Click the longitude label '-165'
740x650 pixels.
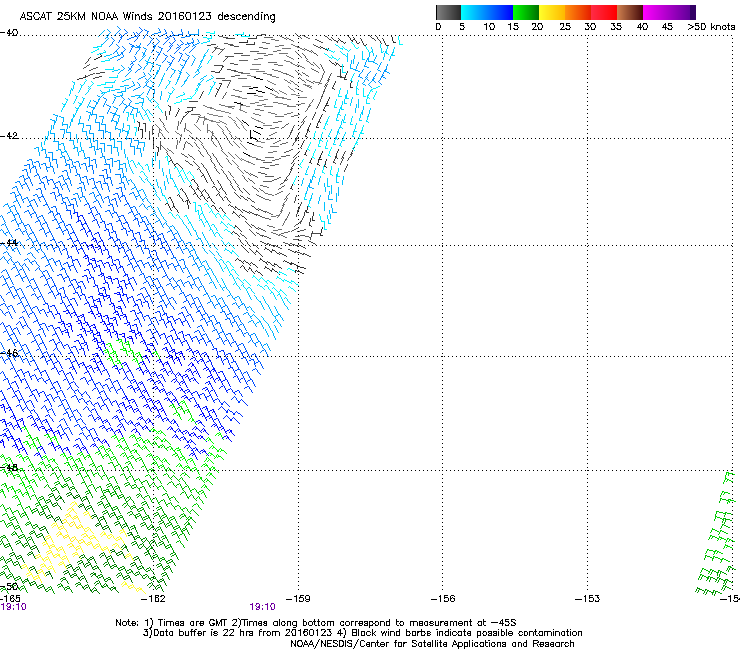[10, 599]
